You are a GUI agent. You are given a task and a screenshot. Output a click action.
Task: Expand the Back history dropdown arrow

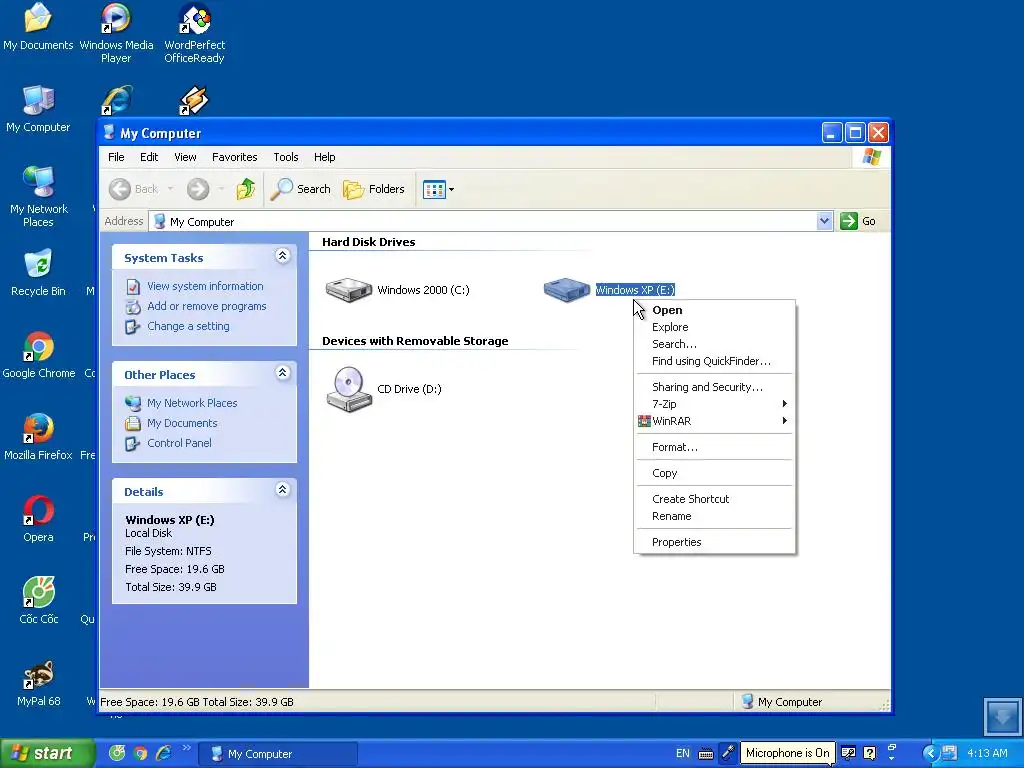coord(170,189)
